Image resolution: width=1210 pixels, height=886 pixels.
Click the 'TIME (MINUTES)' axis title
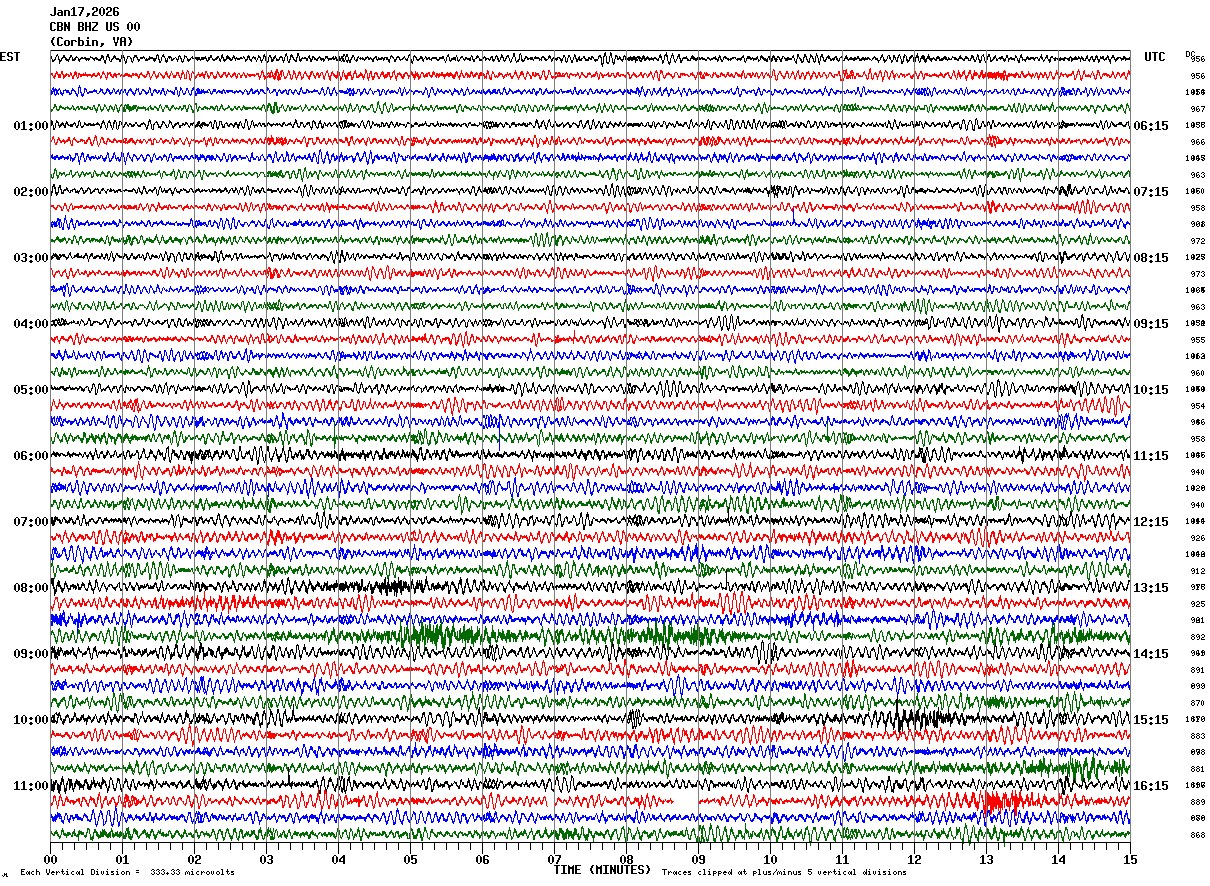tap(602, 870)
